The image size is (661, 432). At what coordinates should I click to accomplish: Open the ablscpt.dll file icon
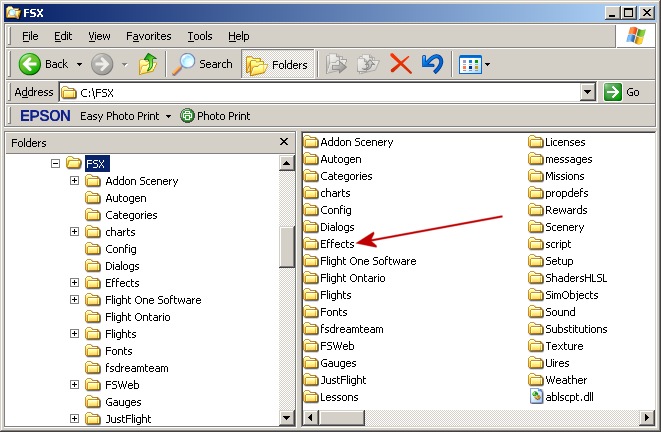click(536, 397)
